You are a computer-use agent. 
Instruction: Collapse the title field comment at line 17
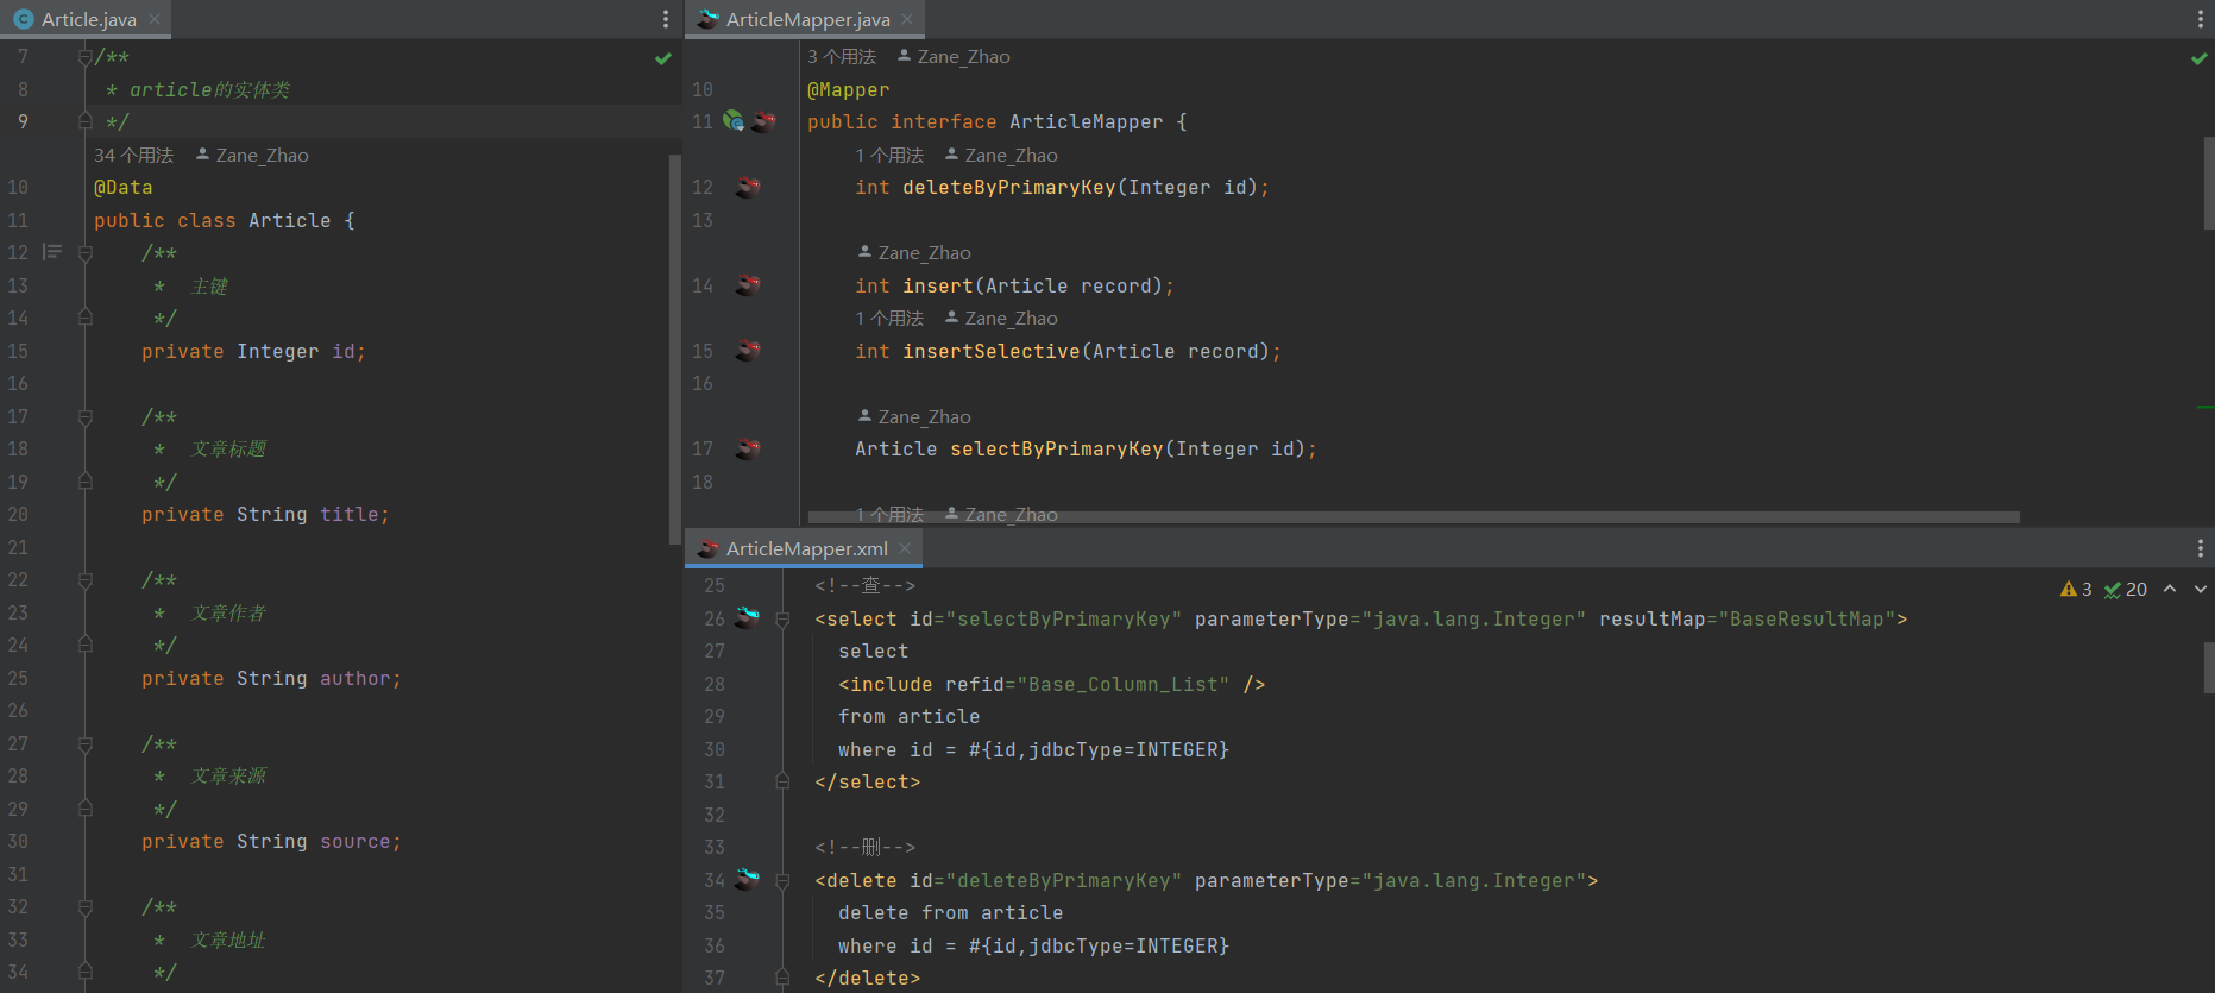pos(85,417)
